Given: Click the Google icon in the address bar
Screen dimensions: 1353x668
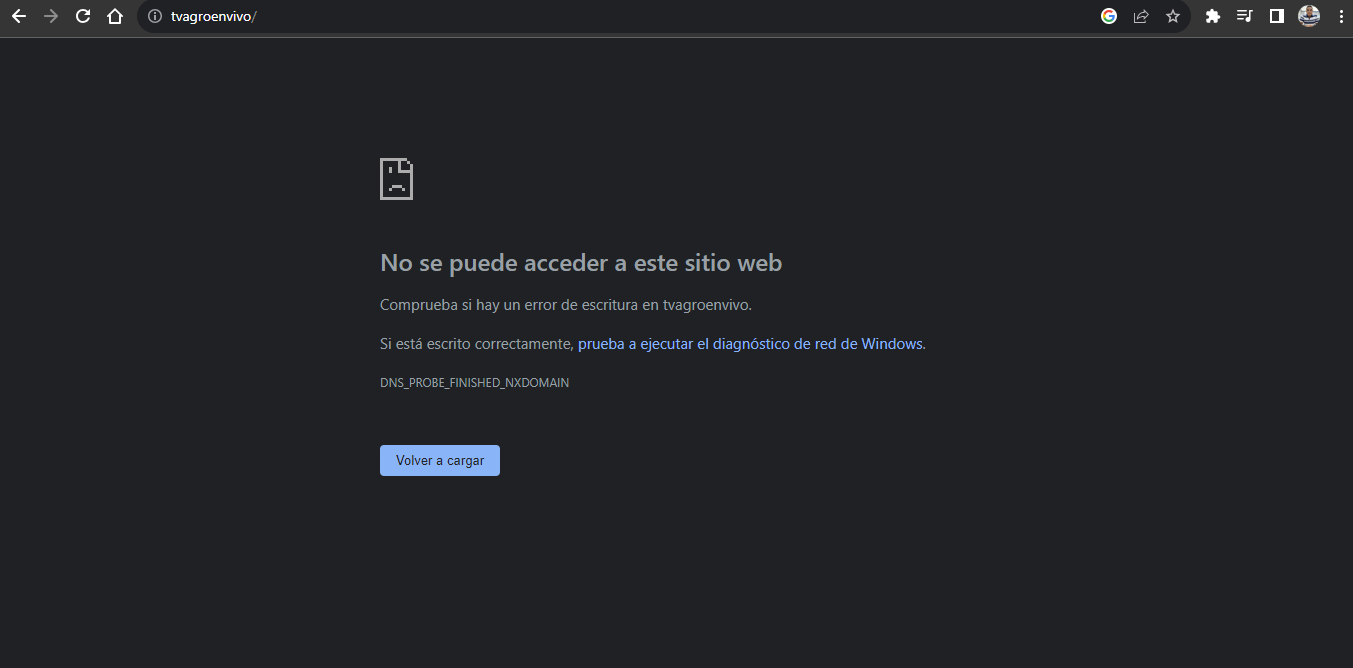Looking at the screenshot, I should tap(1109, 16).
